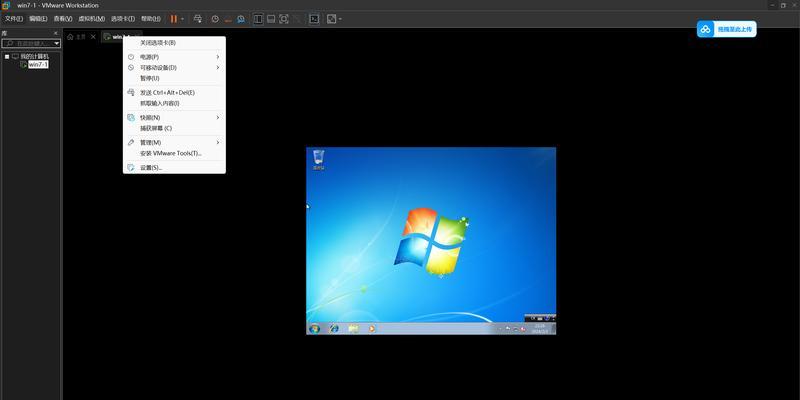Click the console view toolbar icon

click(x=315, y=19)
